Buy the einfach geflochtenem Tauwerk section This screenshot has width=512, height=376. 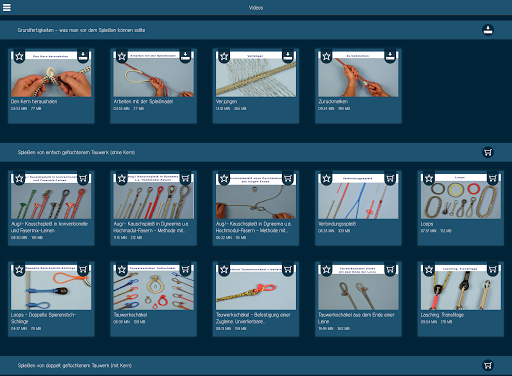(x=488, y=152)
